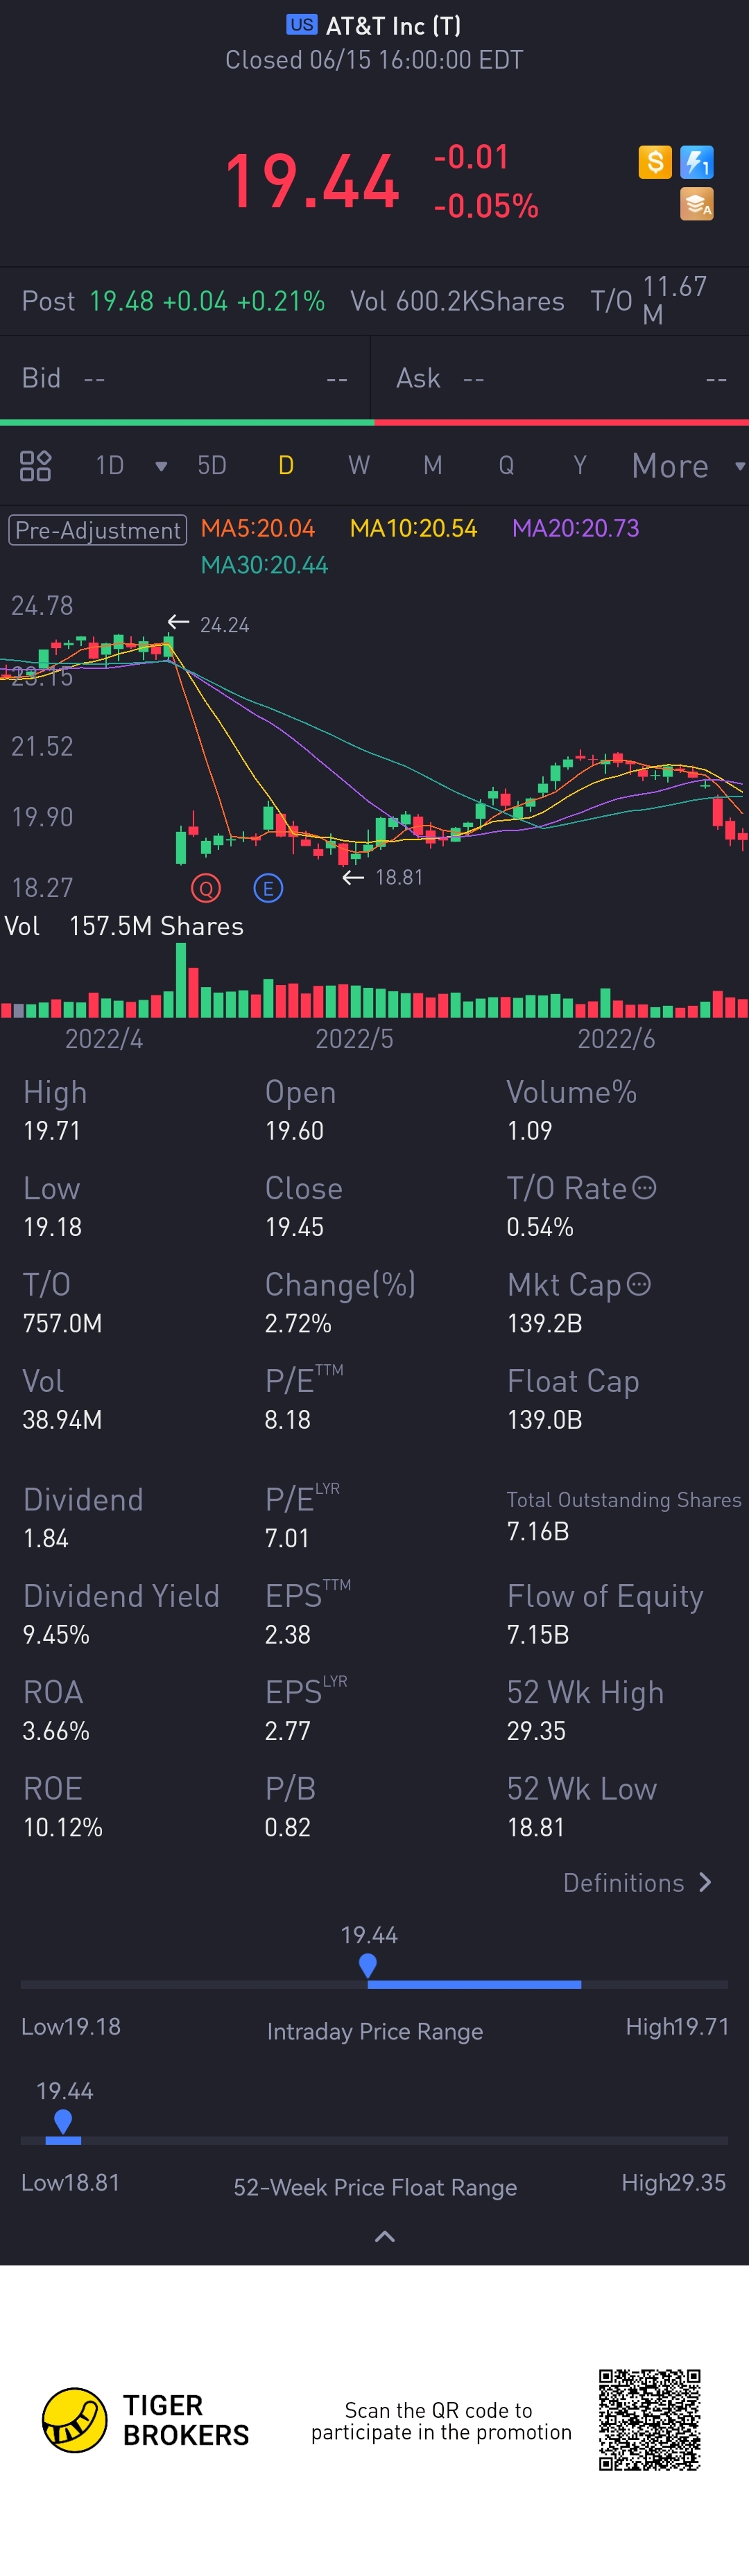The height and width of the screenshot is (2576, 749).
Task: Select the M monthly chart tab
Action: (x=433, y=466)
